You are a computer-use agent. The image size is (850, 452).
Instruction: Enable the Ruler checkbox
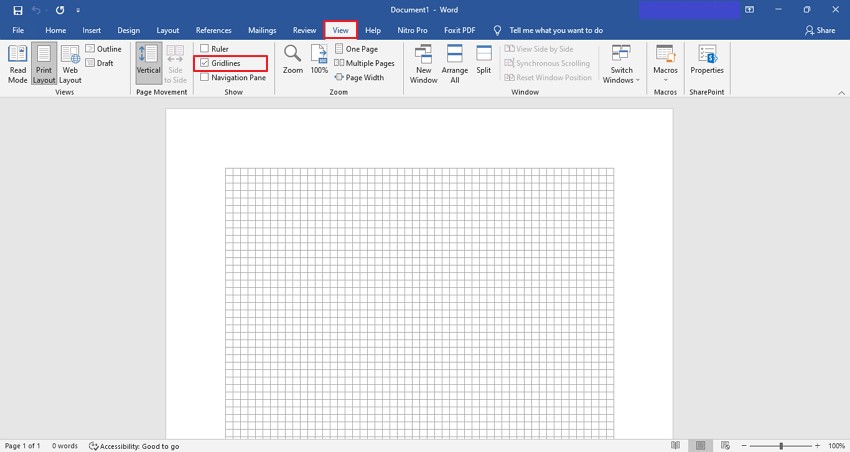click(x=205, y=49)
